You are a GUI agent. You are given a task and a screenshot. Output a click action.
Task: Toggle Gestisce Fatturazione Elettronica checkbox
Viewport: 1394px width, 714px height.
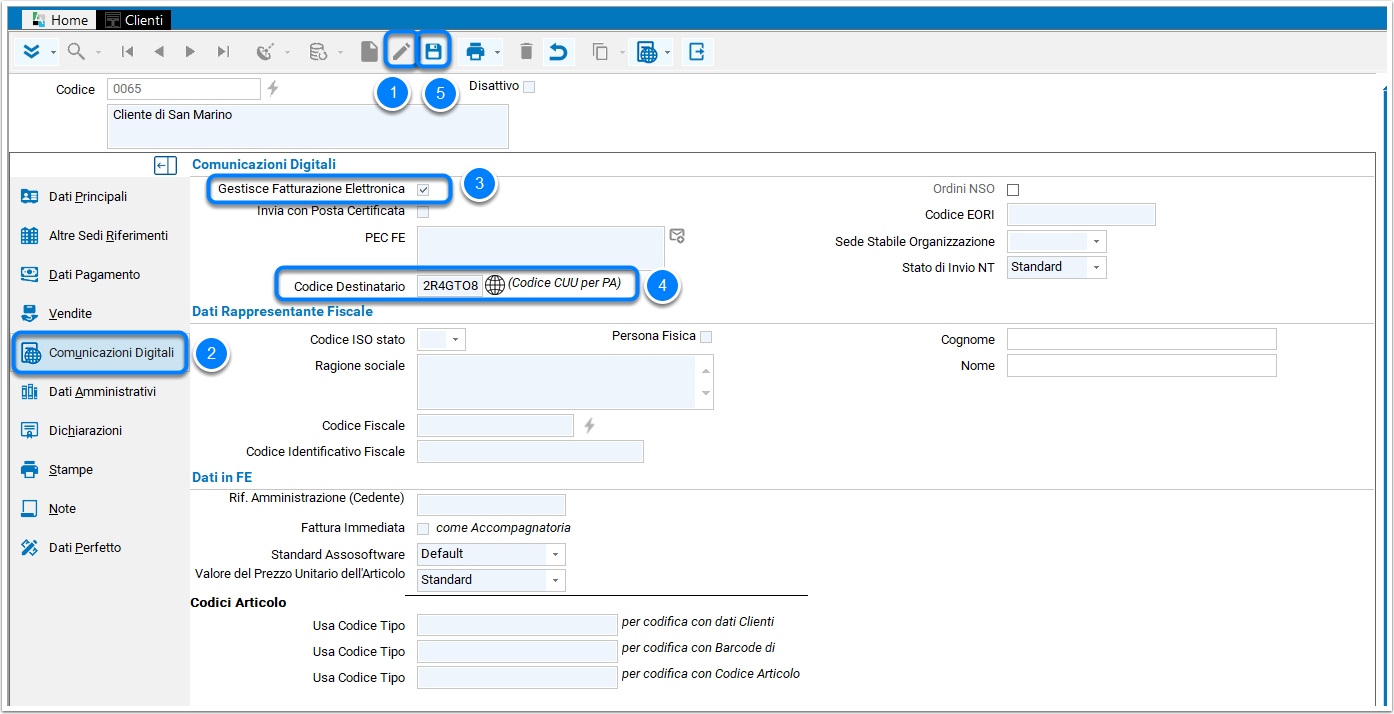coord(423,189)
